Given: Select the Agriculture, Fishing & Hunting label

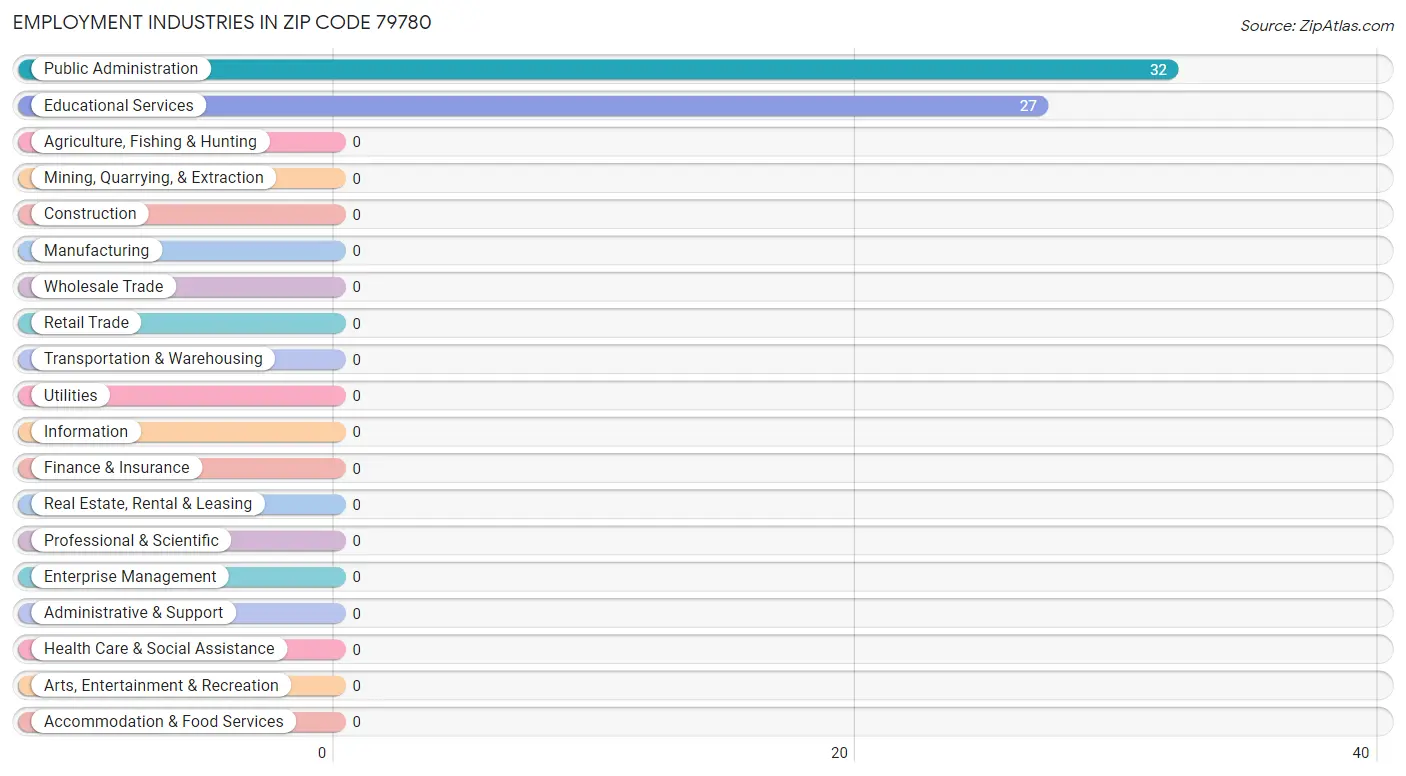Looking at the screenshot, I should 150,142.
